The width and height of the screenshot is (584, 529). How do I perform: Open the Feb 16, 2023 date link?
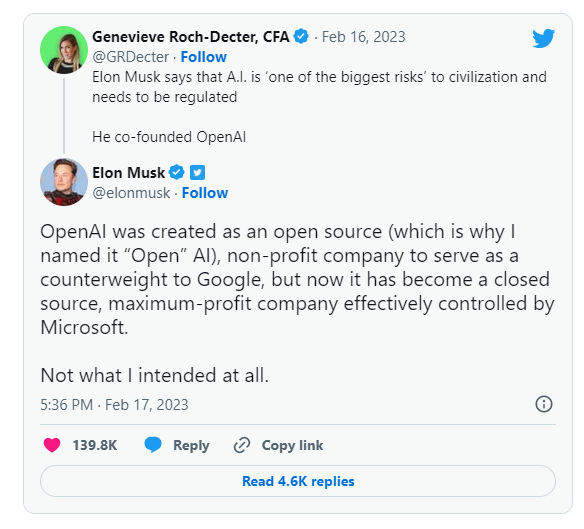coord(364,37)
